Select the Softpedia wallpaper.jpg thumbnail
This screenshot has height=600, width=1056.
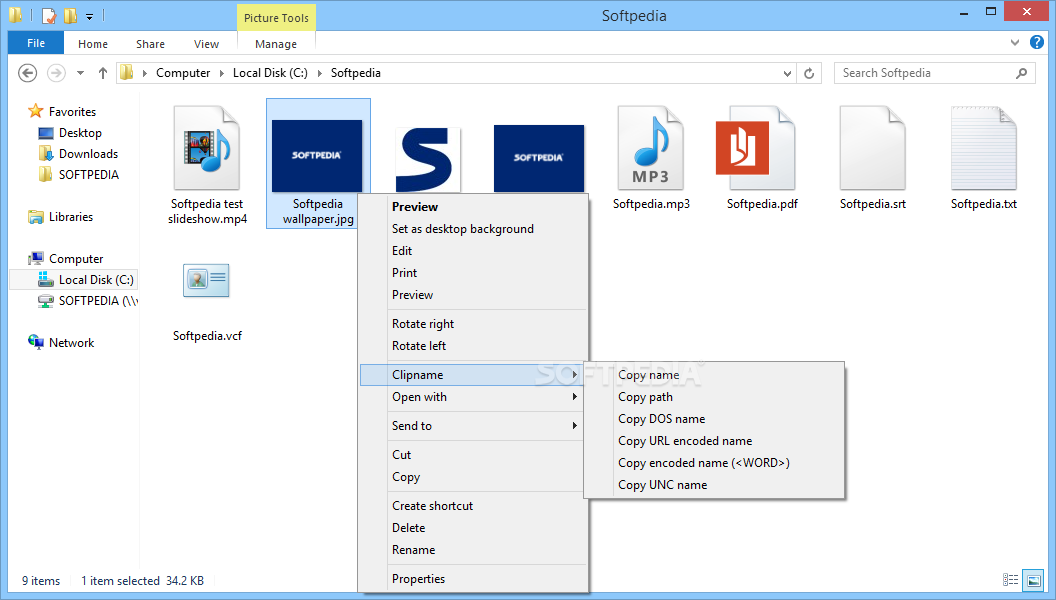(x=317, y=156)
